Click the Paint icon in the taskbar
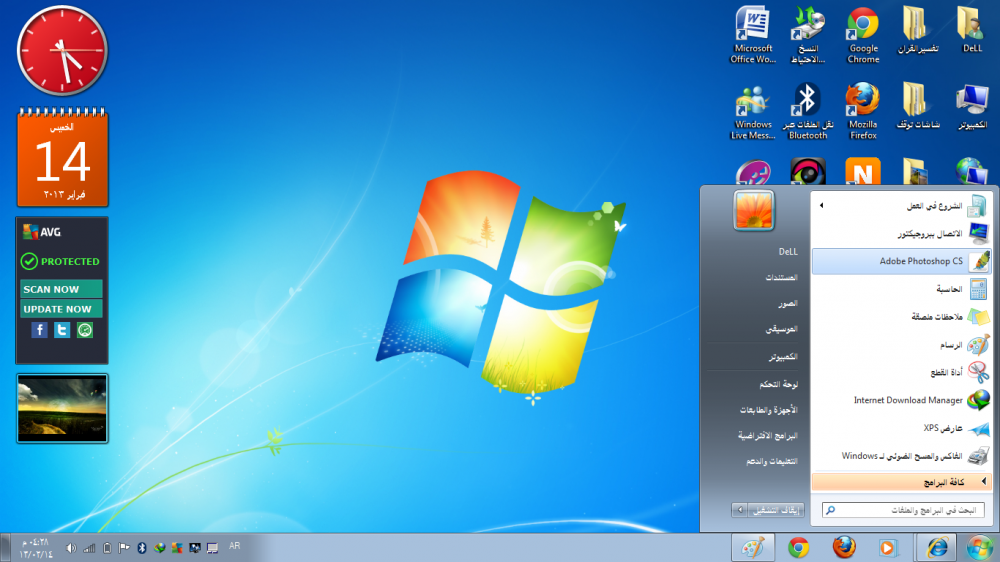 coord(752,547)
